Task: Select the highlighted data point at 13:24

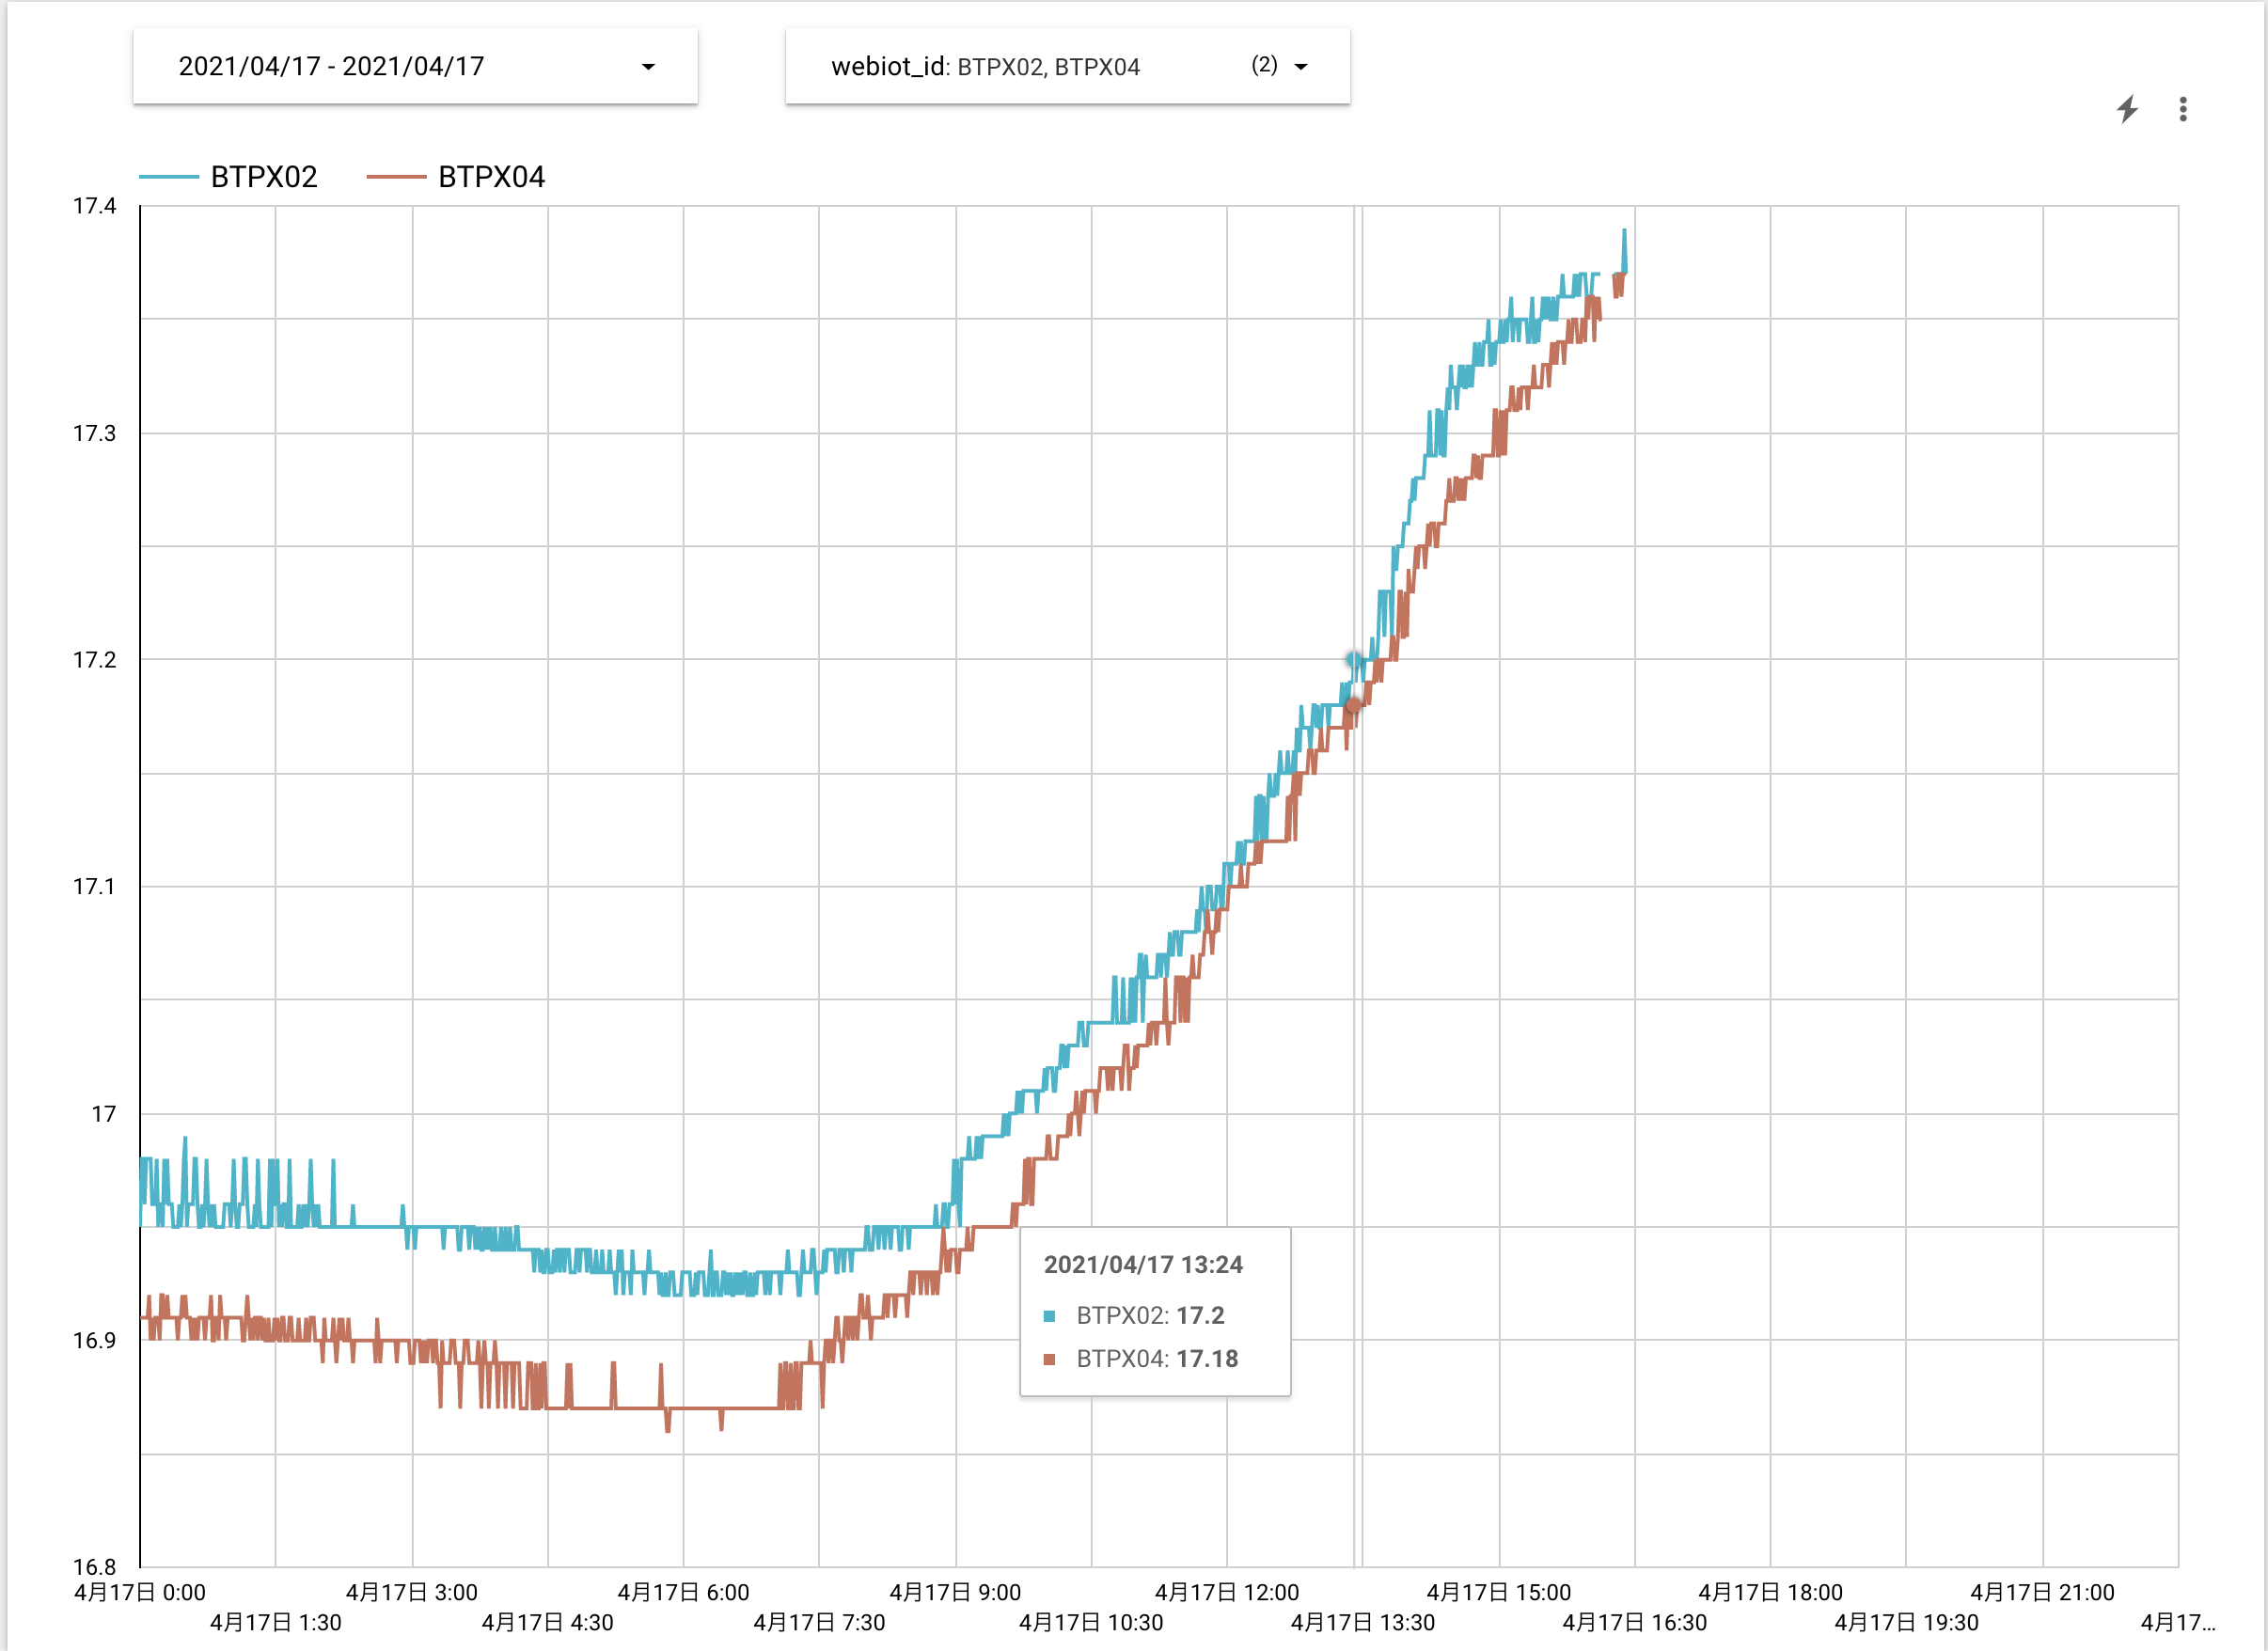Action: tap(1354, 660)
